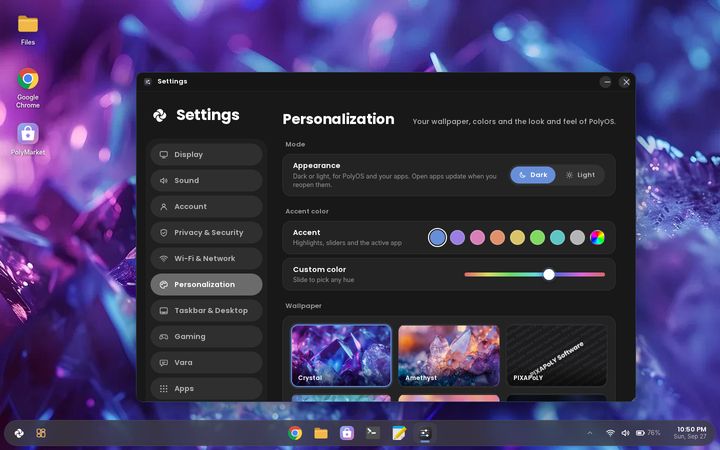The height and width of the screenshot is (450, 720).
Task: Open the Gaming settings section
Action: tap(206, 337)
